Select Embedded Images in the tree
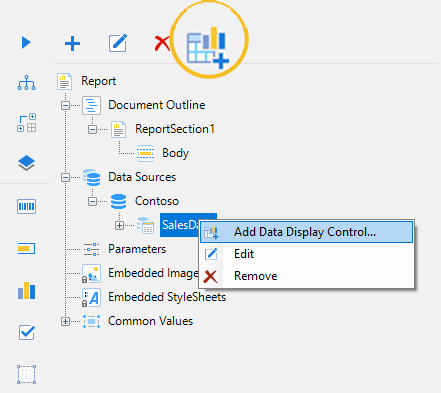 click(x=153, y=273)
